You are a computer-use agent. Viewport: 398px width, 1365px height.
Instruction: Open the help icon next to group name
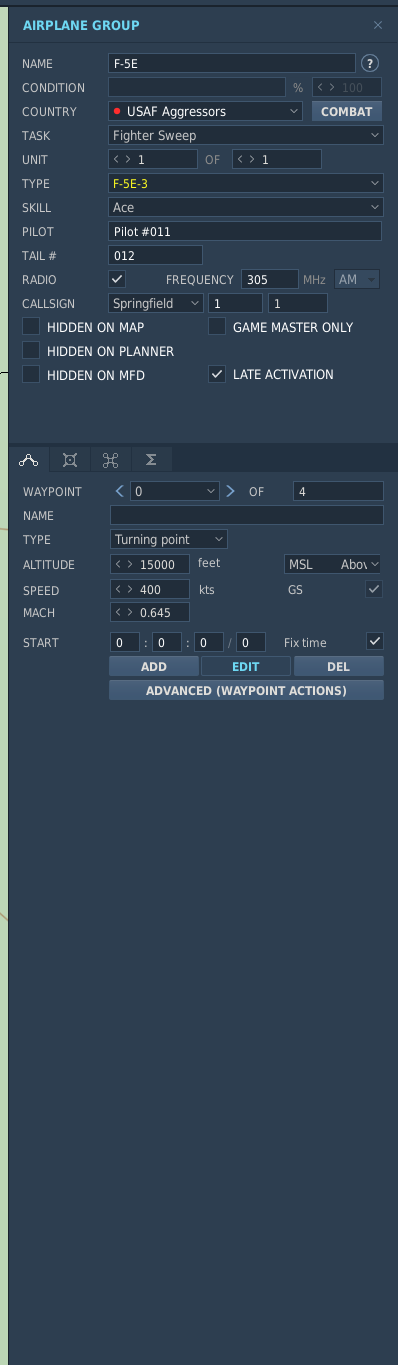(x=370, y=63)
